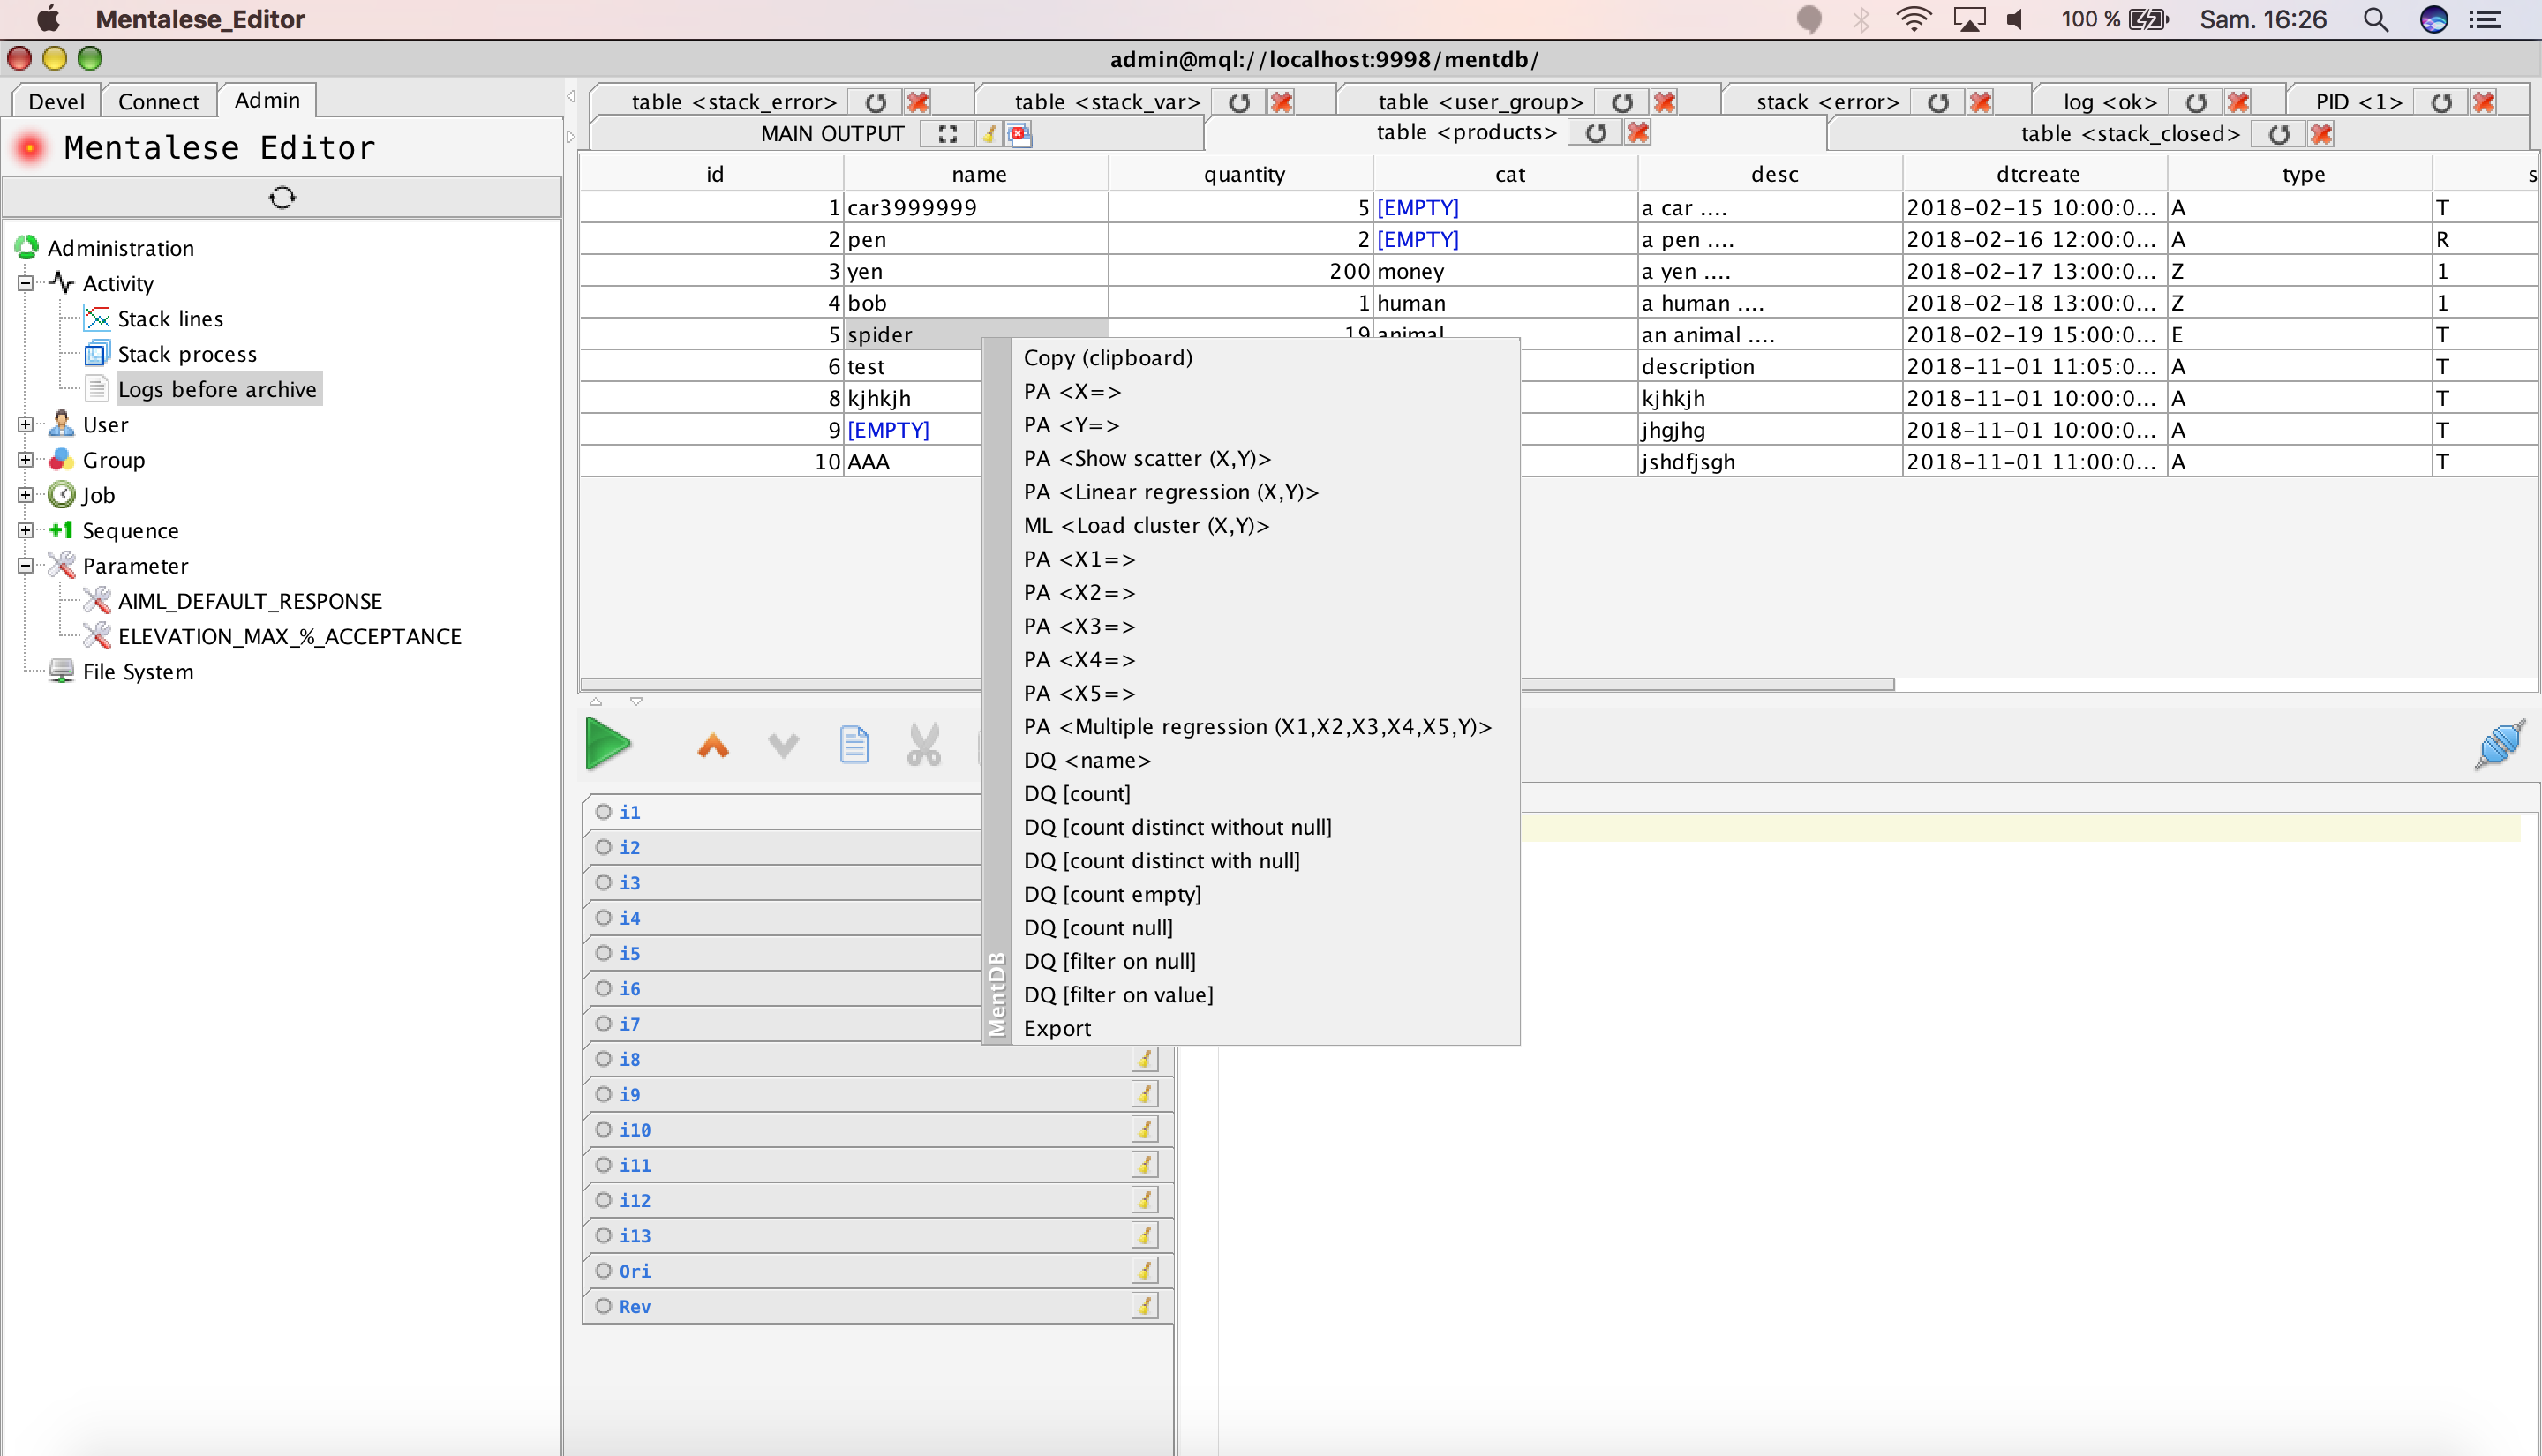Click the blue plug connection icon
The height and width of the screenshot is (1456, 2542).
pos(2499,745)
